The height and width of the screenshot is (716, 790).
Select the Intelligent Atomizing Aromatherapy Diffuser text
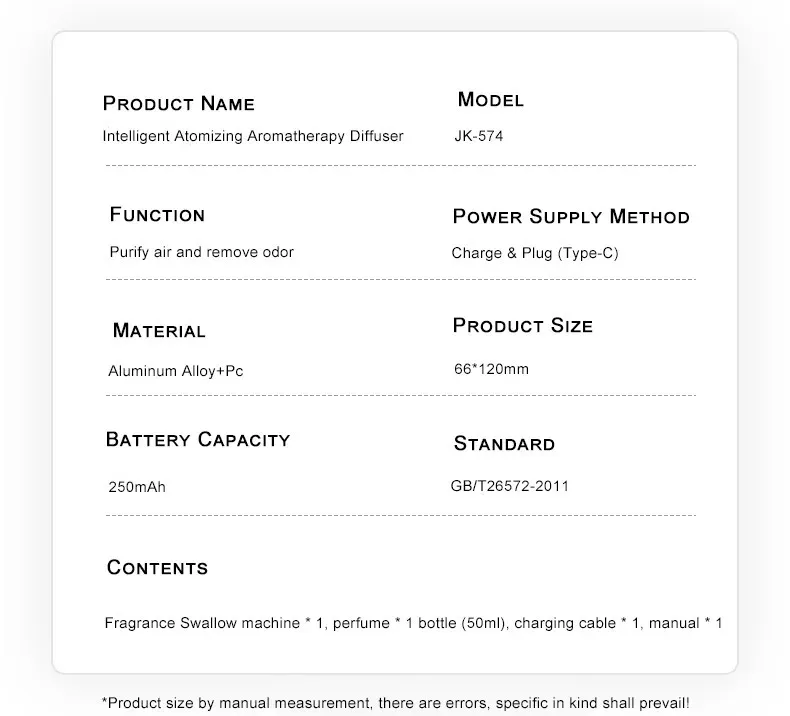(253, 136)
